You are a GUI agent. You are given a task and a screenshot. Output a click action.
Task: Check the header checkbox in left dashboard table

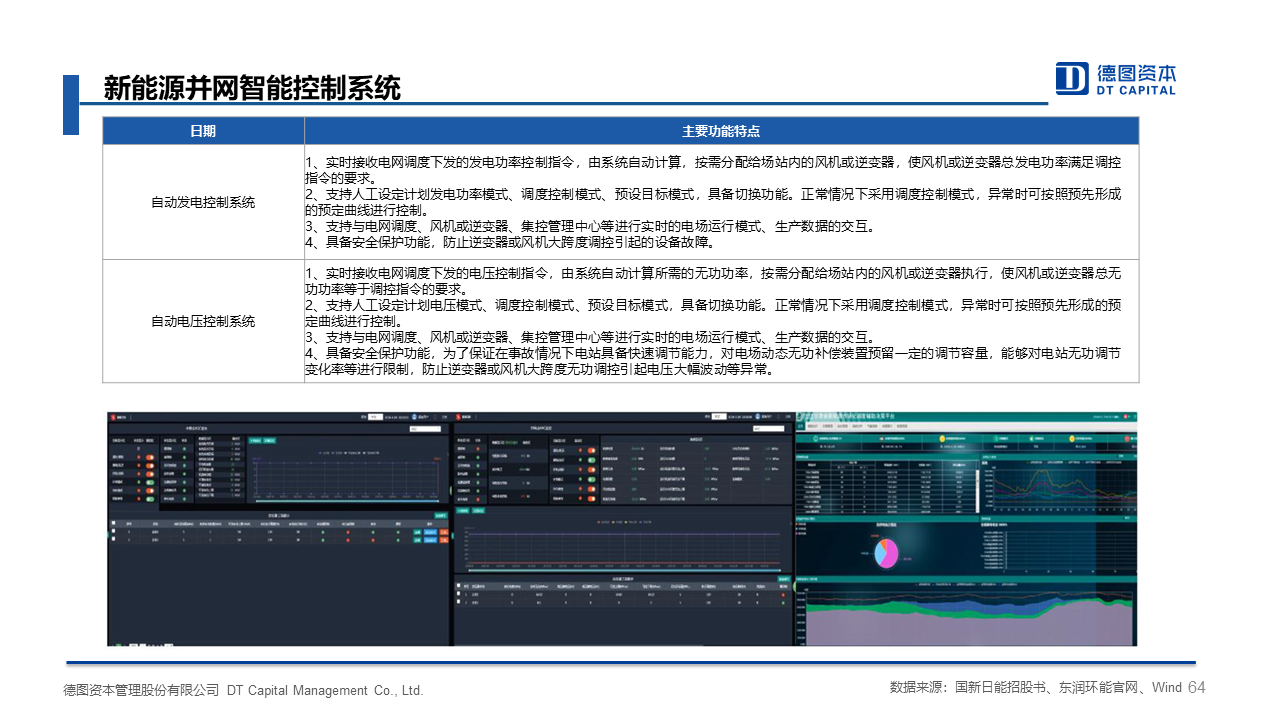(x=114, y=523)
